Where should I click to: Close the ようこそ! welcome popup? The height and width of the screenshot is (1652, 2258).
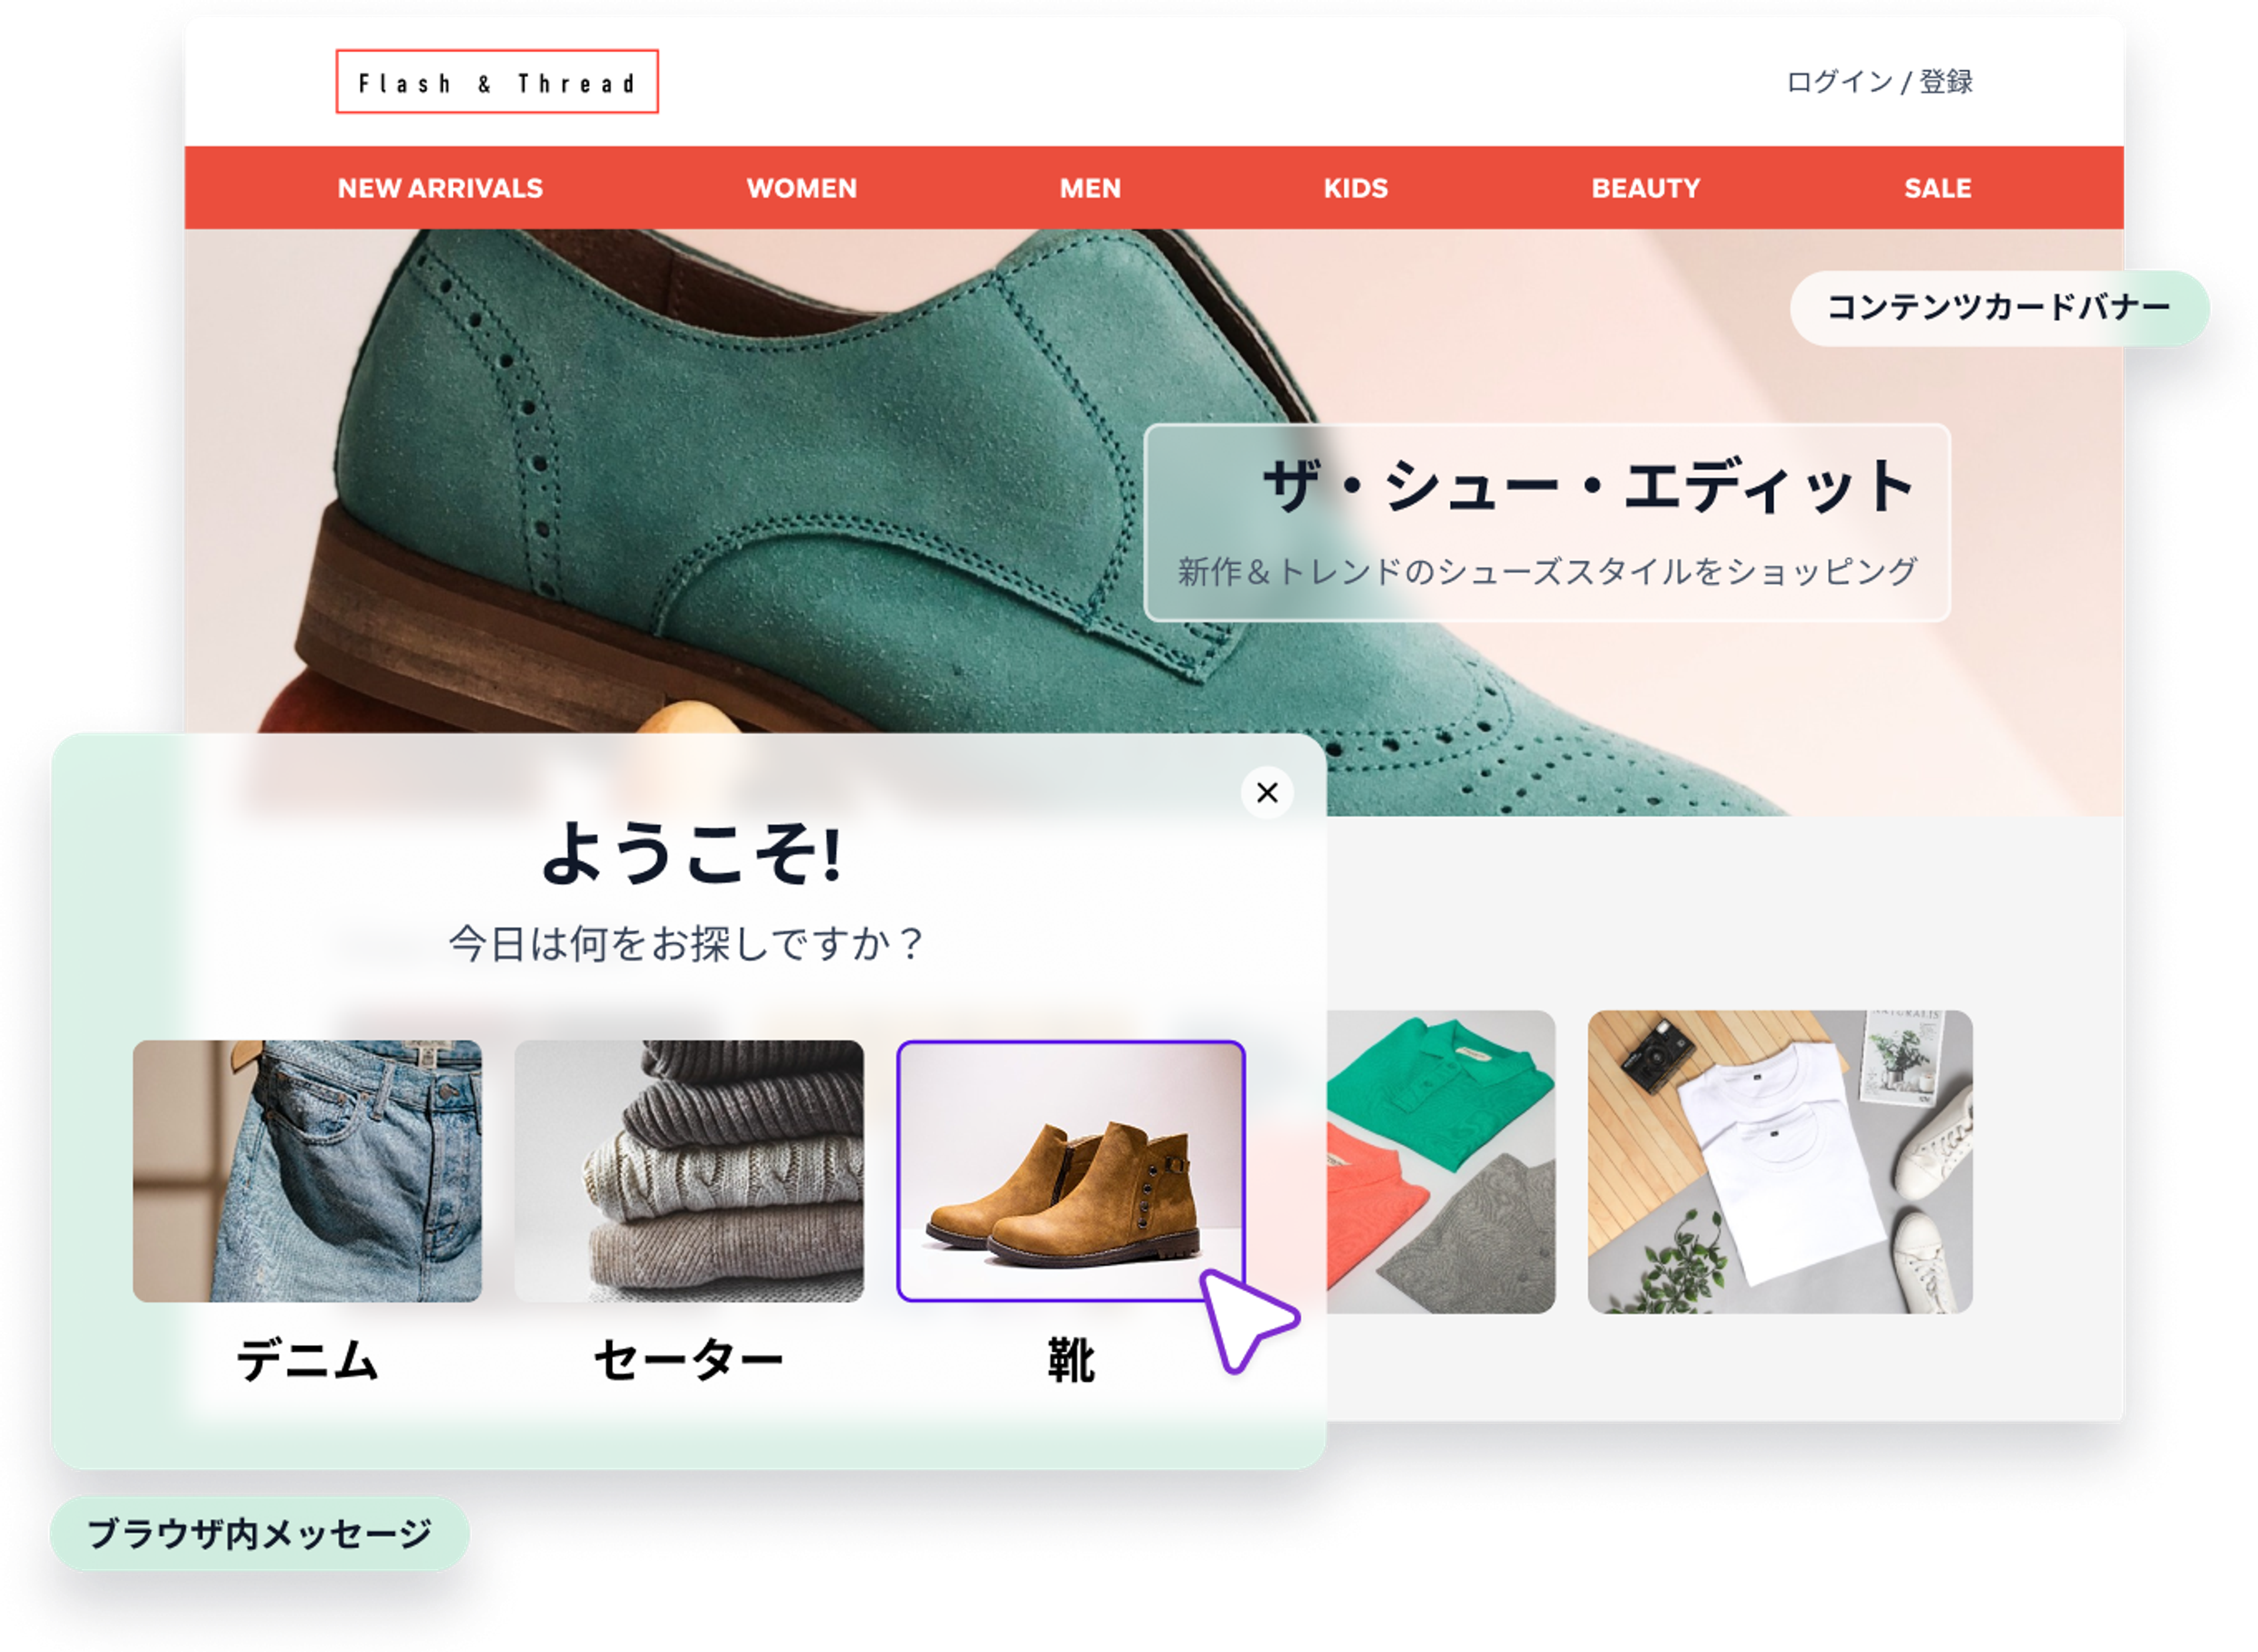[x=1267, y=792]
